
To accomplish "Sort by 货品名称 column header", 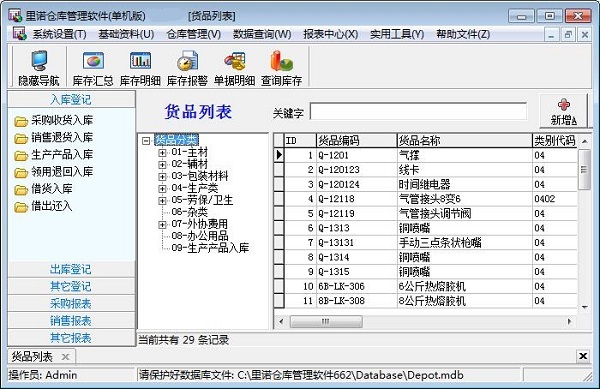I will pos(464,141).
